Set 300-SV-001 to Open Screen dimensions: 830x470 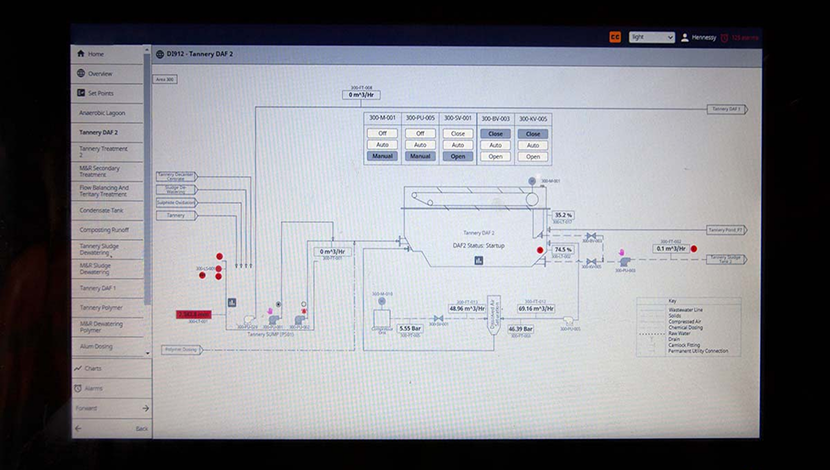click(x=458, y=157)
